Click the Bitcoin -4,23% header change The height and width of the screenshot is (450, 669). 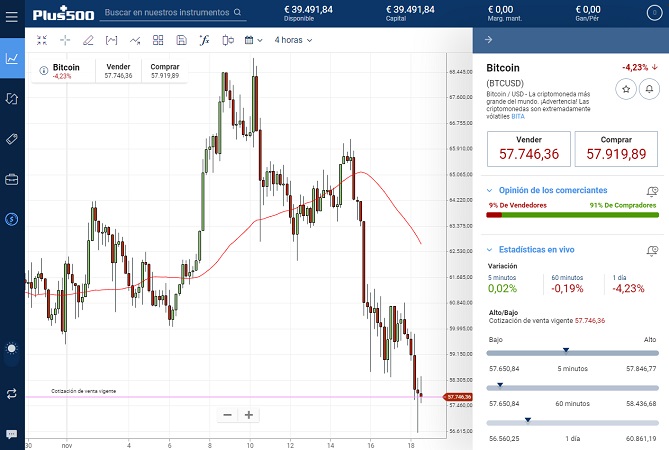pos(640,67)
